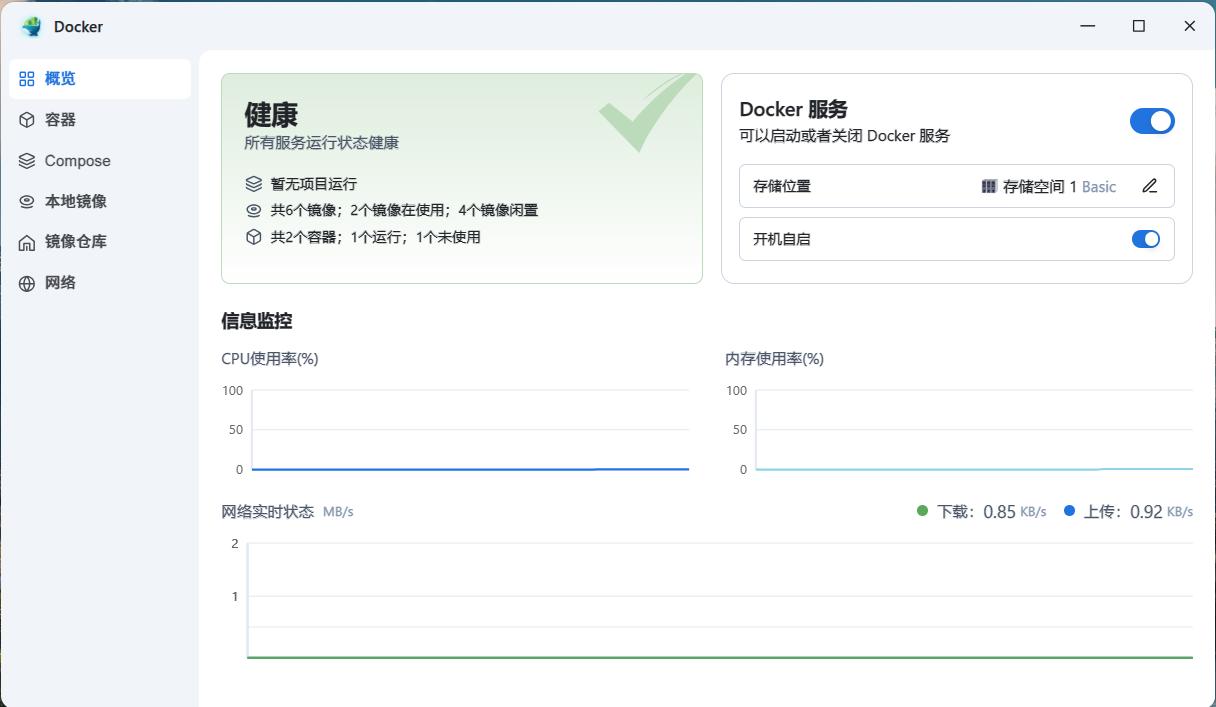
Task: Toggle the 开机自启 switch
Action: point(1146,239)
